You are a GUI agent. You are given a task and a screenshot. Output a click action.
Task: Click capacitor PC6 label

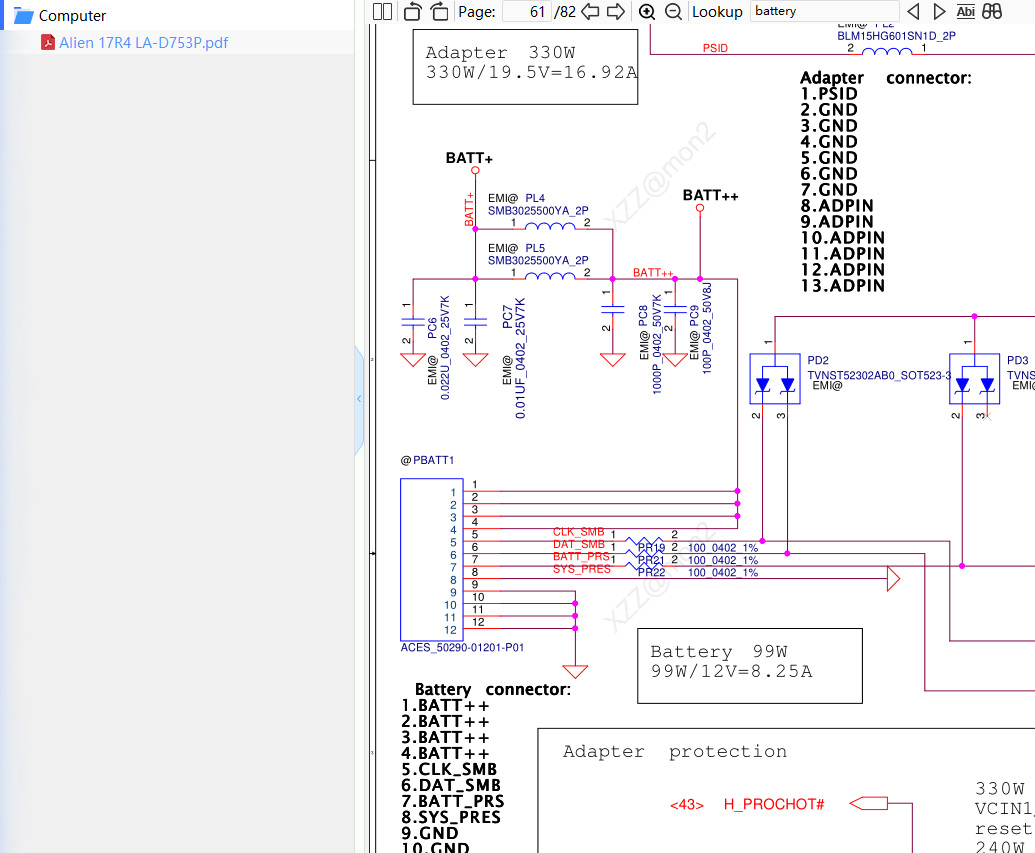[432, 328]
